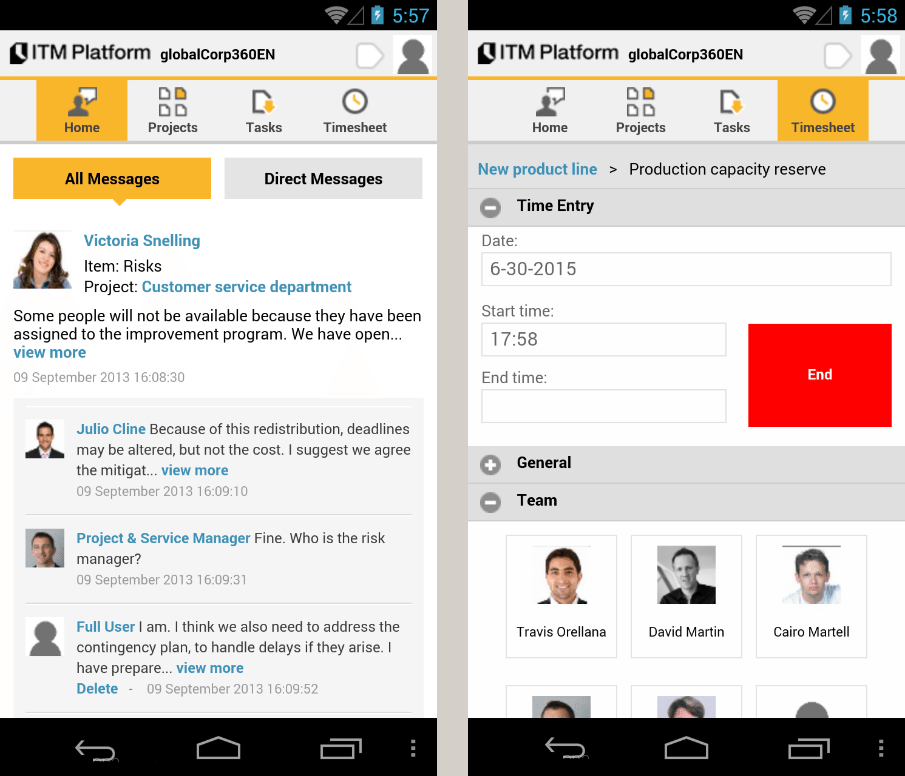Viewport: 905px width, 776px height.
Task: Open Projects tab in left phone
Action: tap(173, 111)
